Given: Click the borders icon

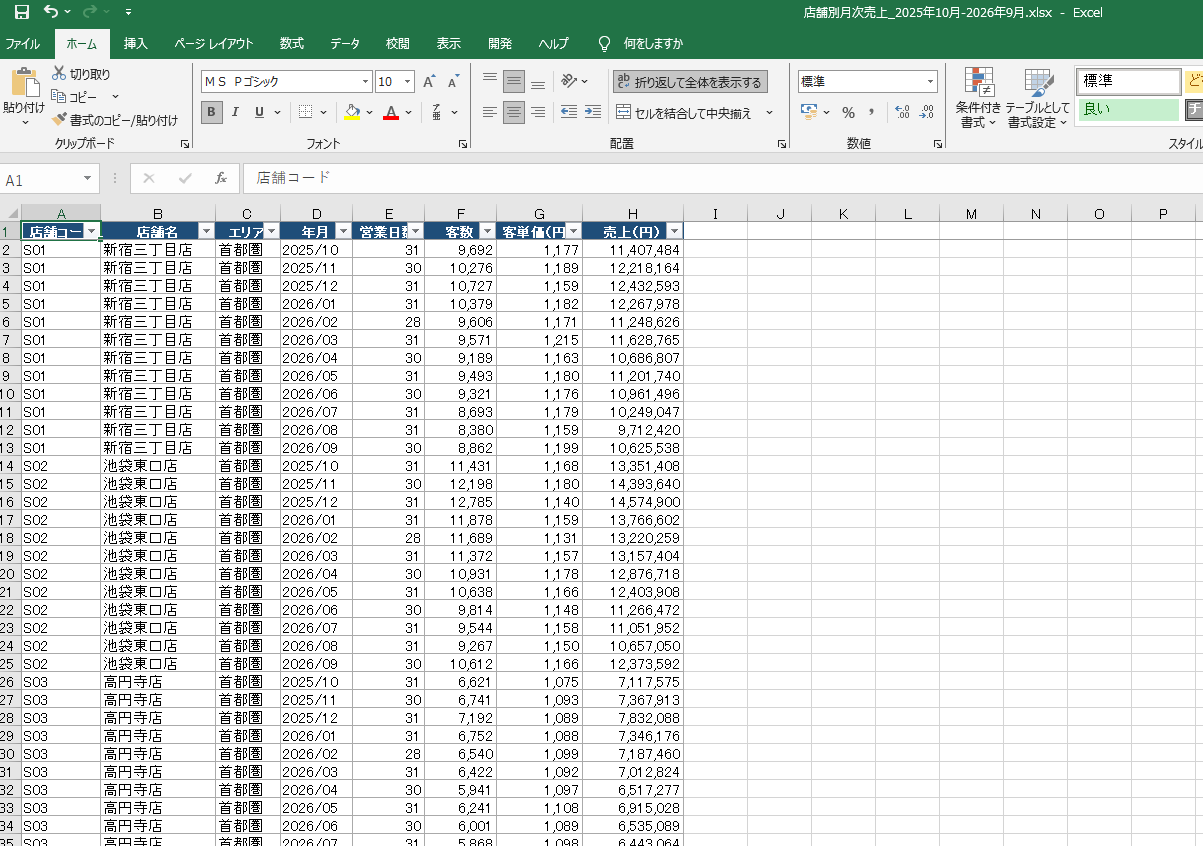Looking at the screenshot, I should (306, 112).
